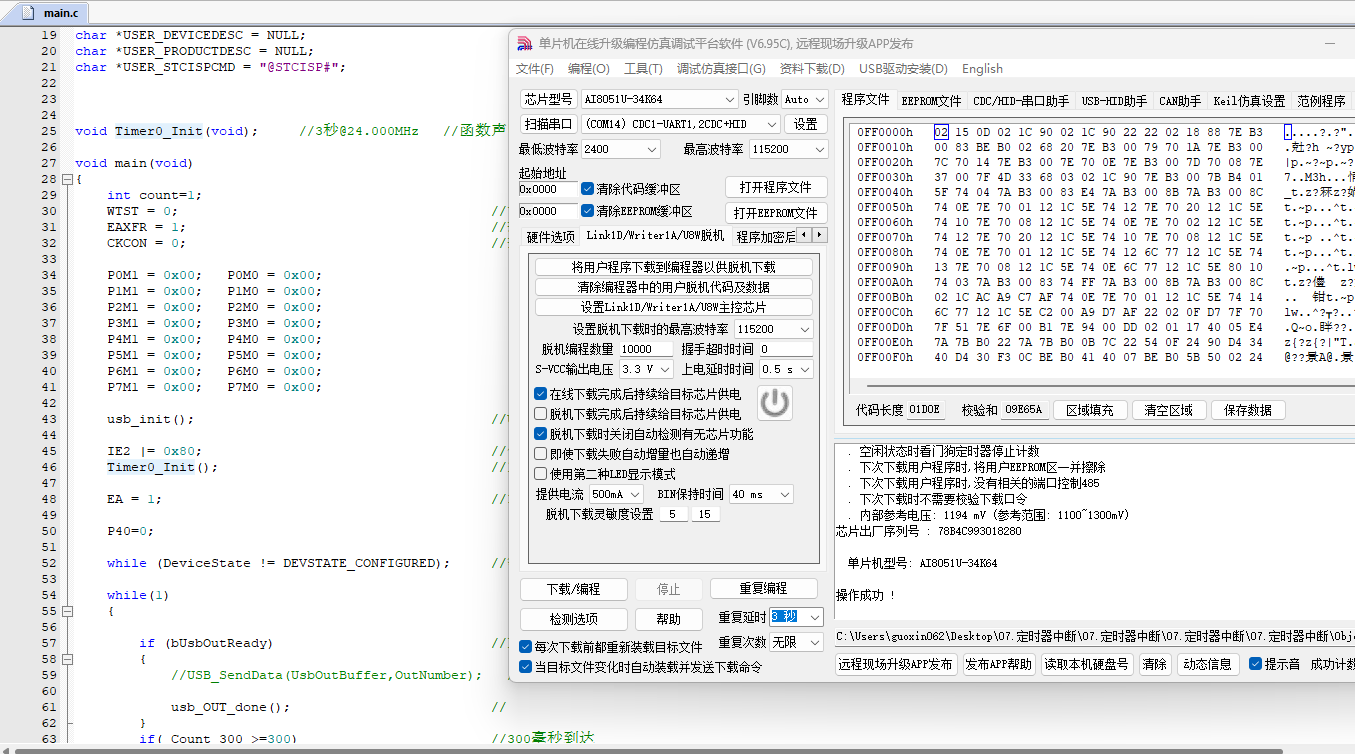Viewport: 1355px width, 754px height.
Task: Uncheck the 提示音 checkbox
Action: (x=1256, y=664)
